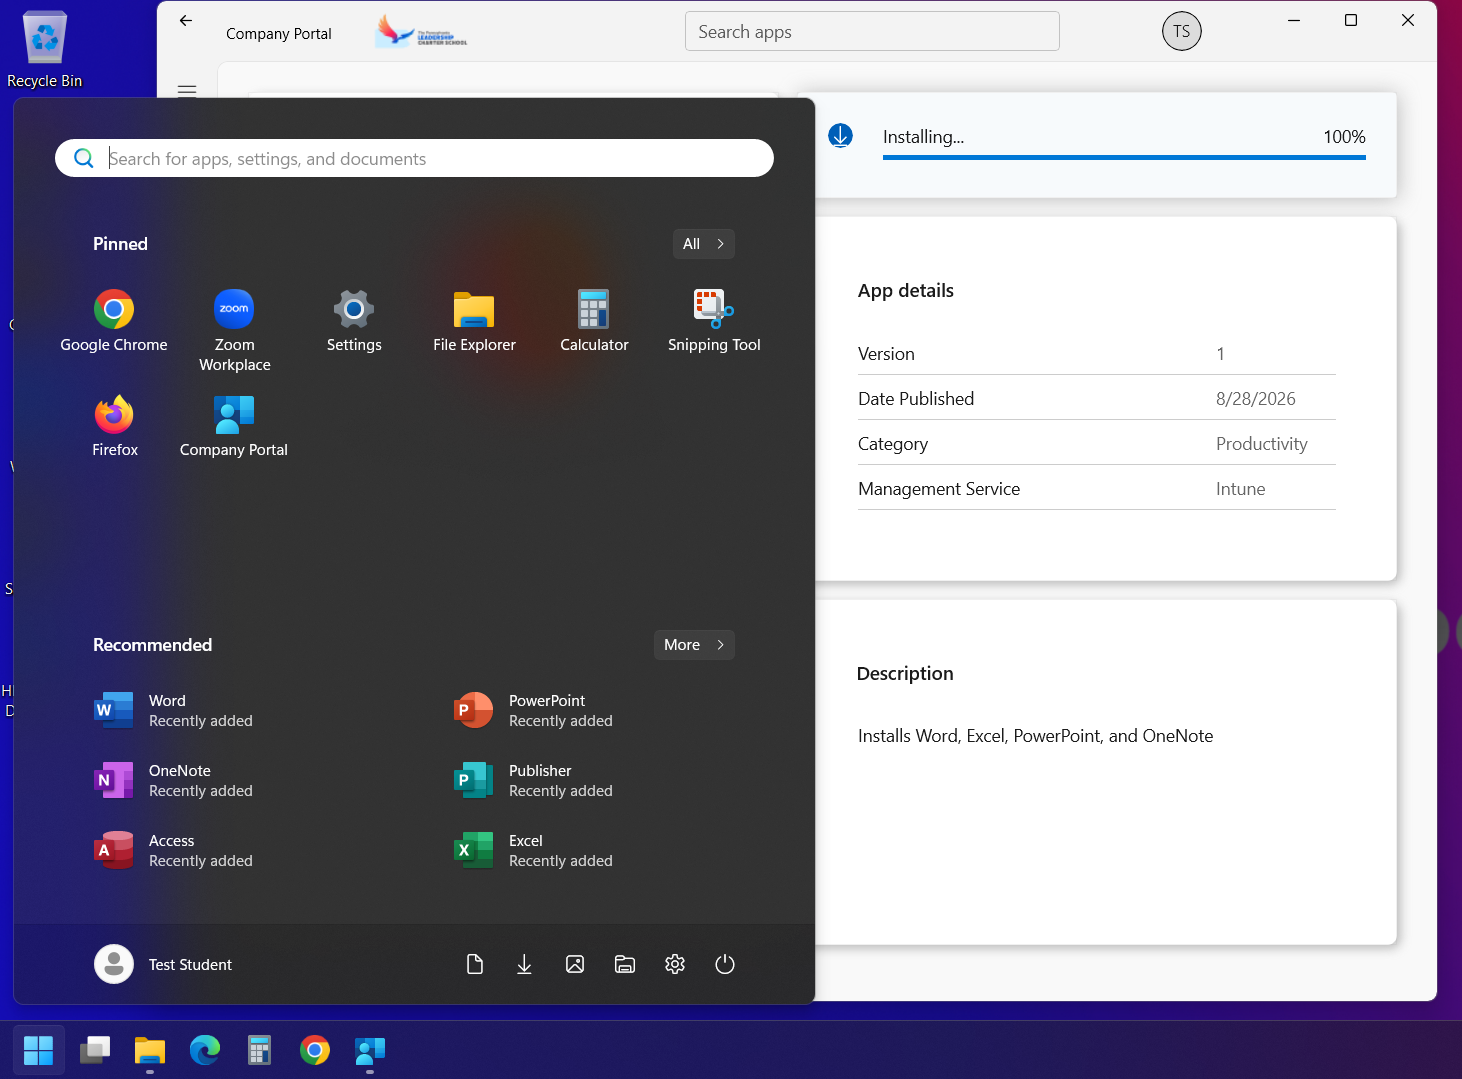Open File Explorer pinned app

click(474, 322)
